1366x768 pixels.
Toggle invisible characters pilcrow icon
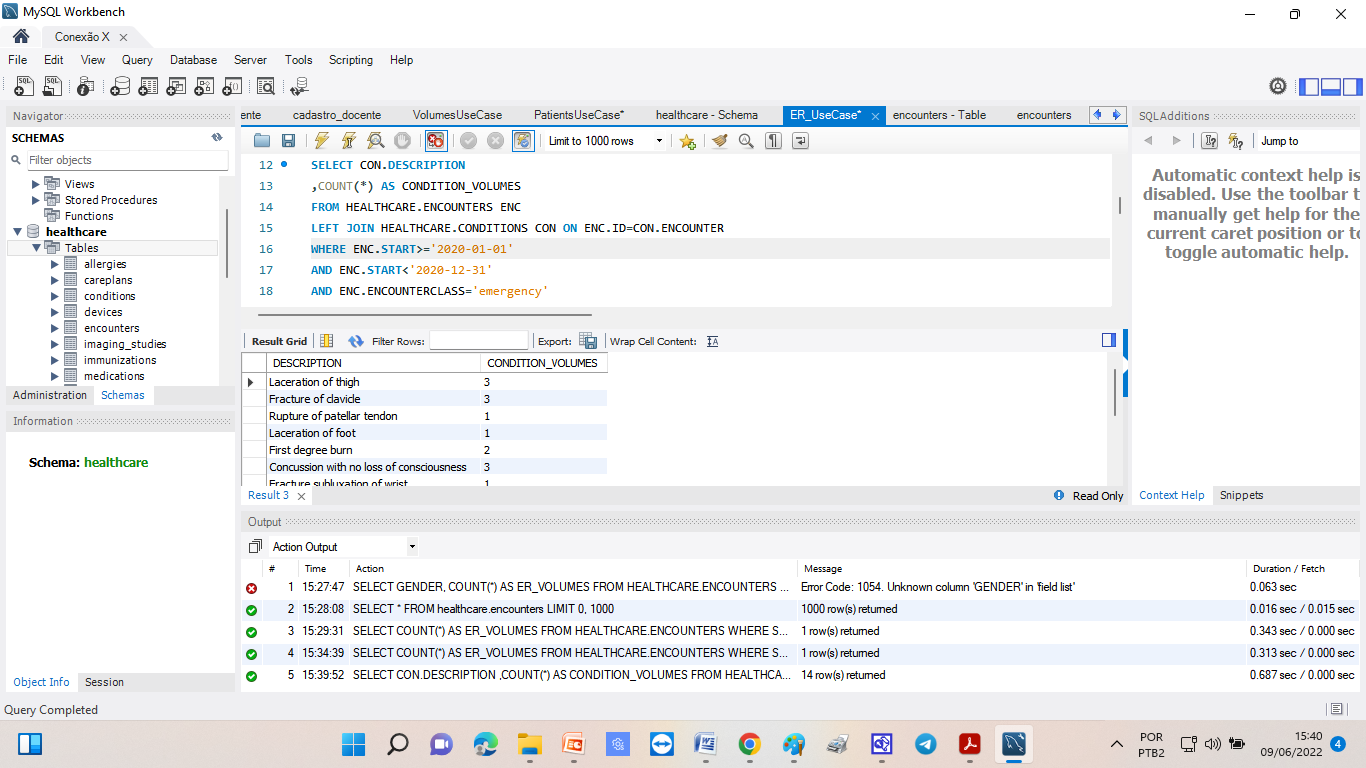pyautogui.click(x=773, y=141)
